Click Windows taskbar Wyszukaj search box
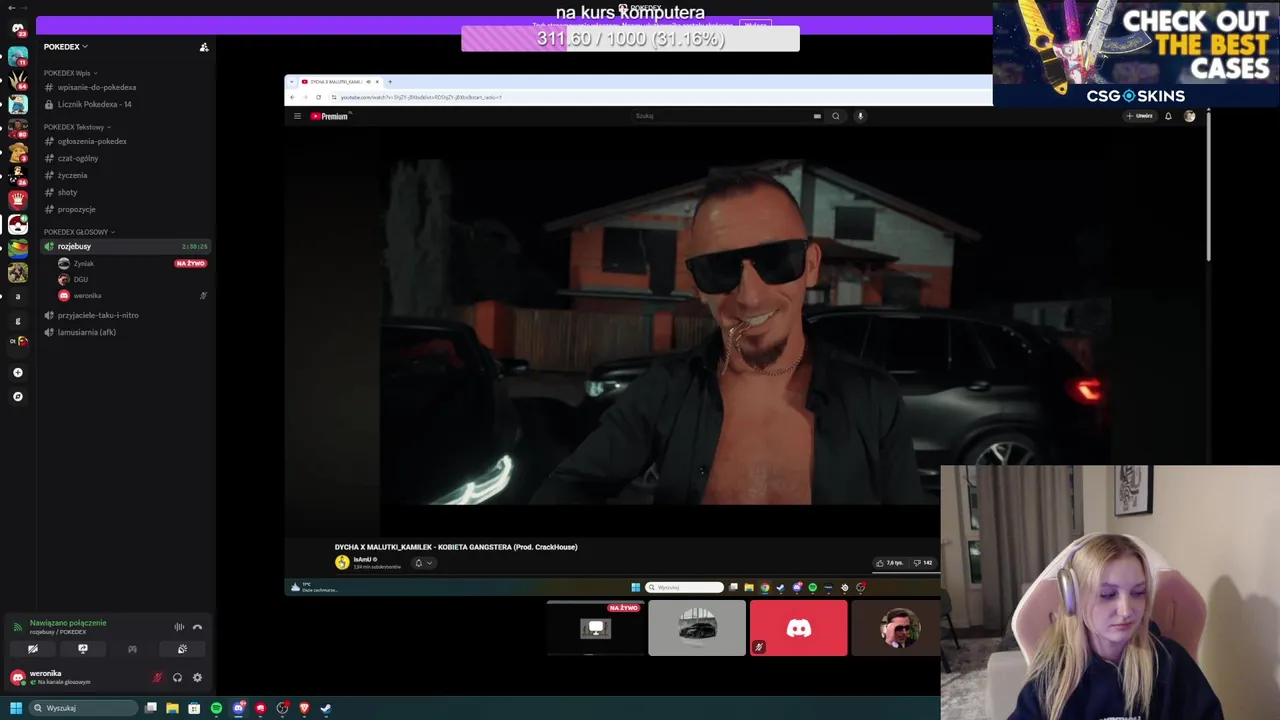 click(84, 708)
